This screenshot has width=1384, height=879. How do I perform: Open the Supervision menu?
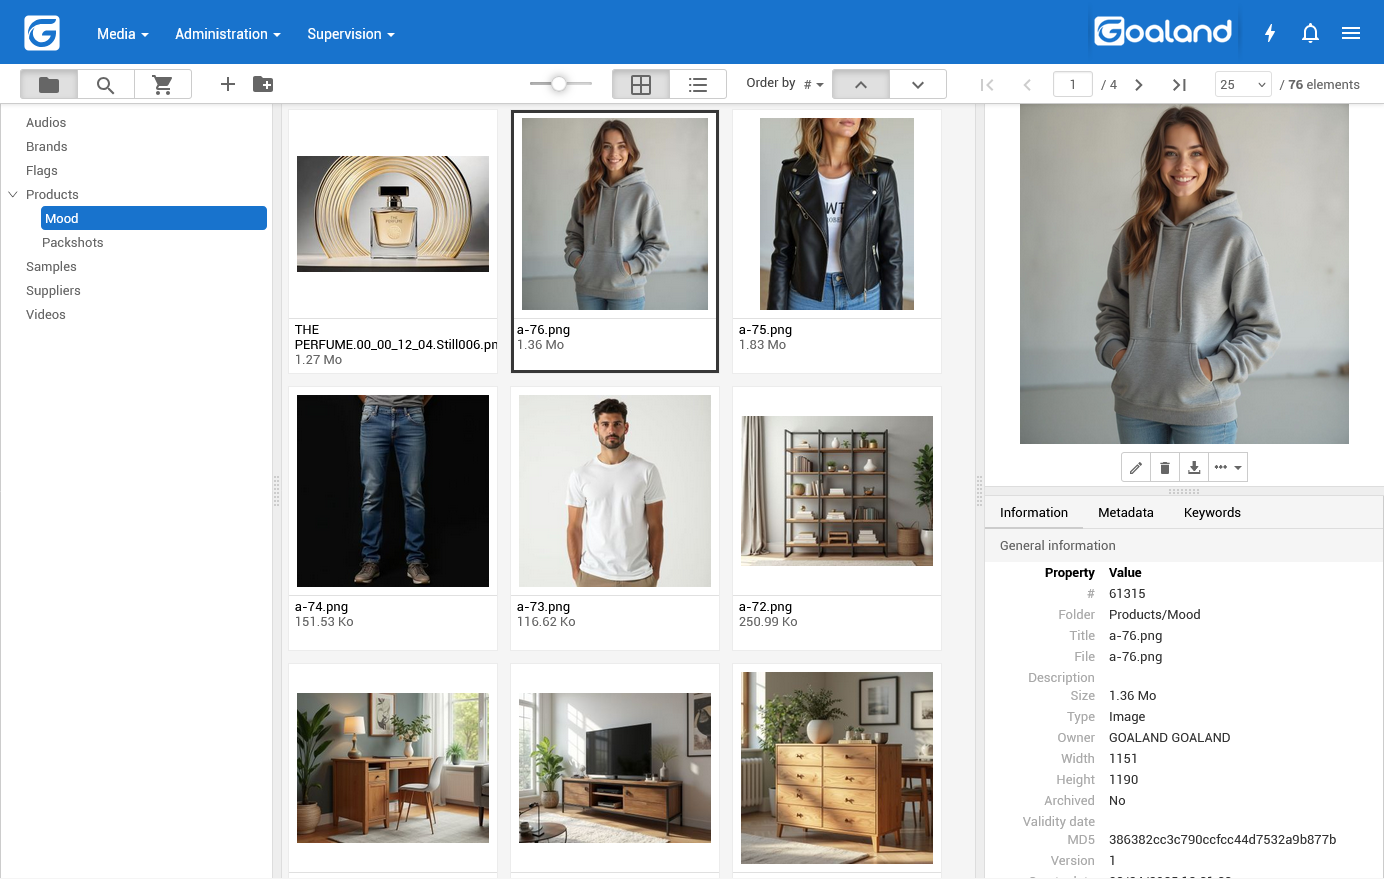pos(351,34)
